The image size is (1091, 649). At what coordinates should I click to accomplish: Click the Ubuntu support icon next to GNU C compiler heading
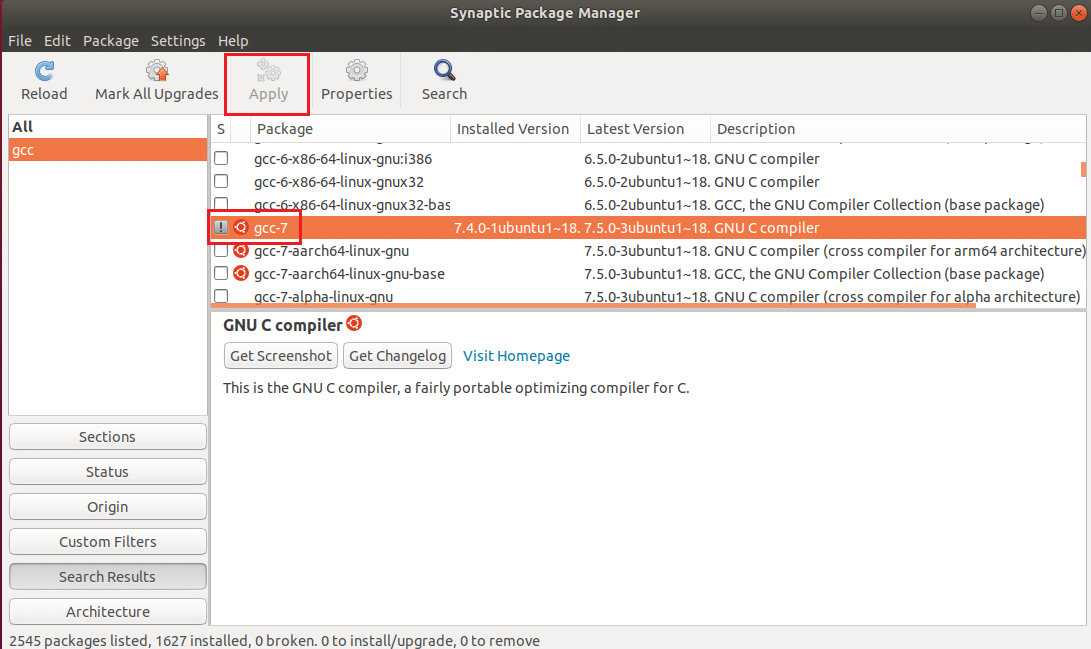click(x=353, y=324)
